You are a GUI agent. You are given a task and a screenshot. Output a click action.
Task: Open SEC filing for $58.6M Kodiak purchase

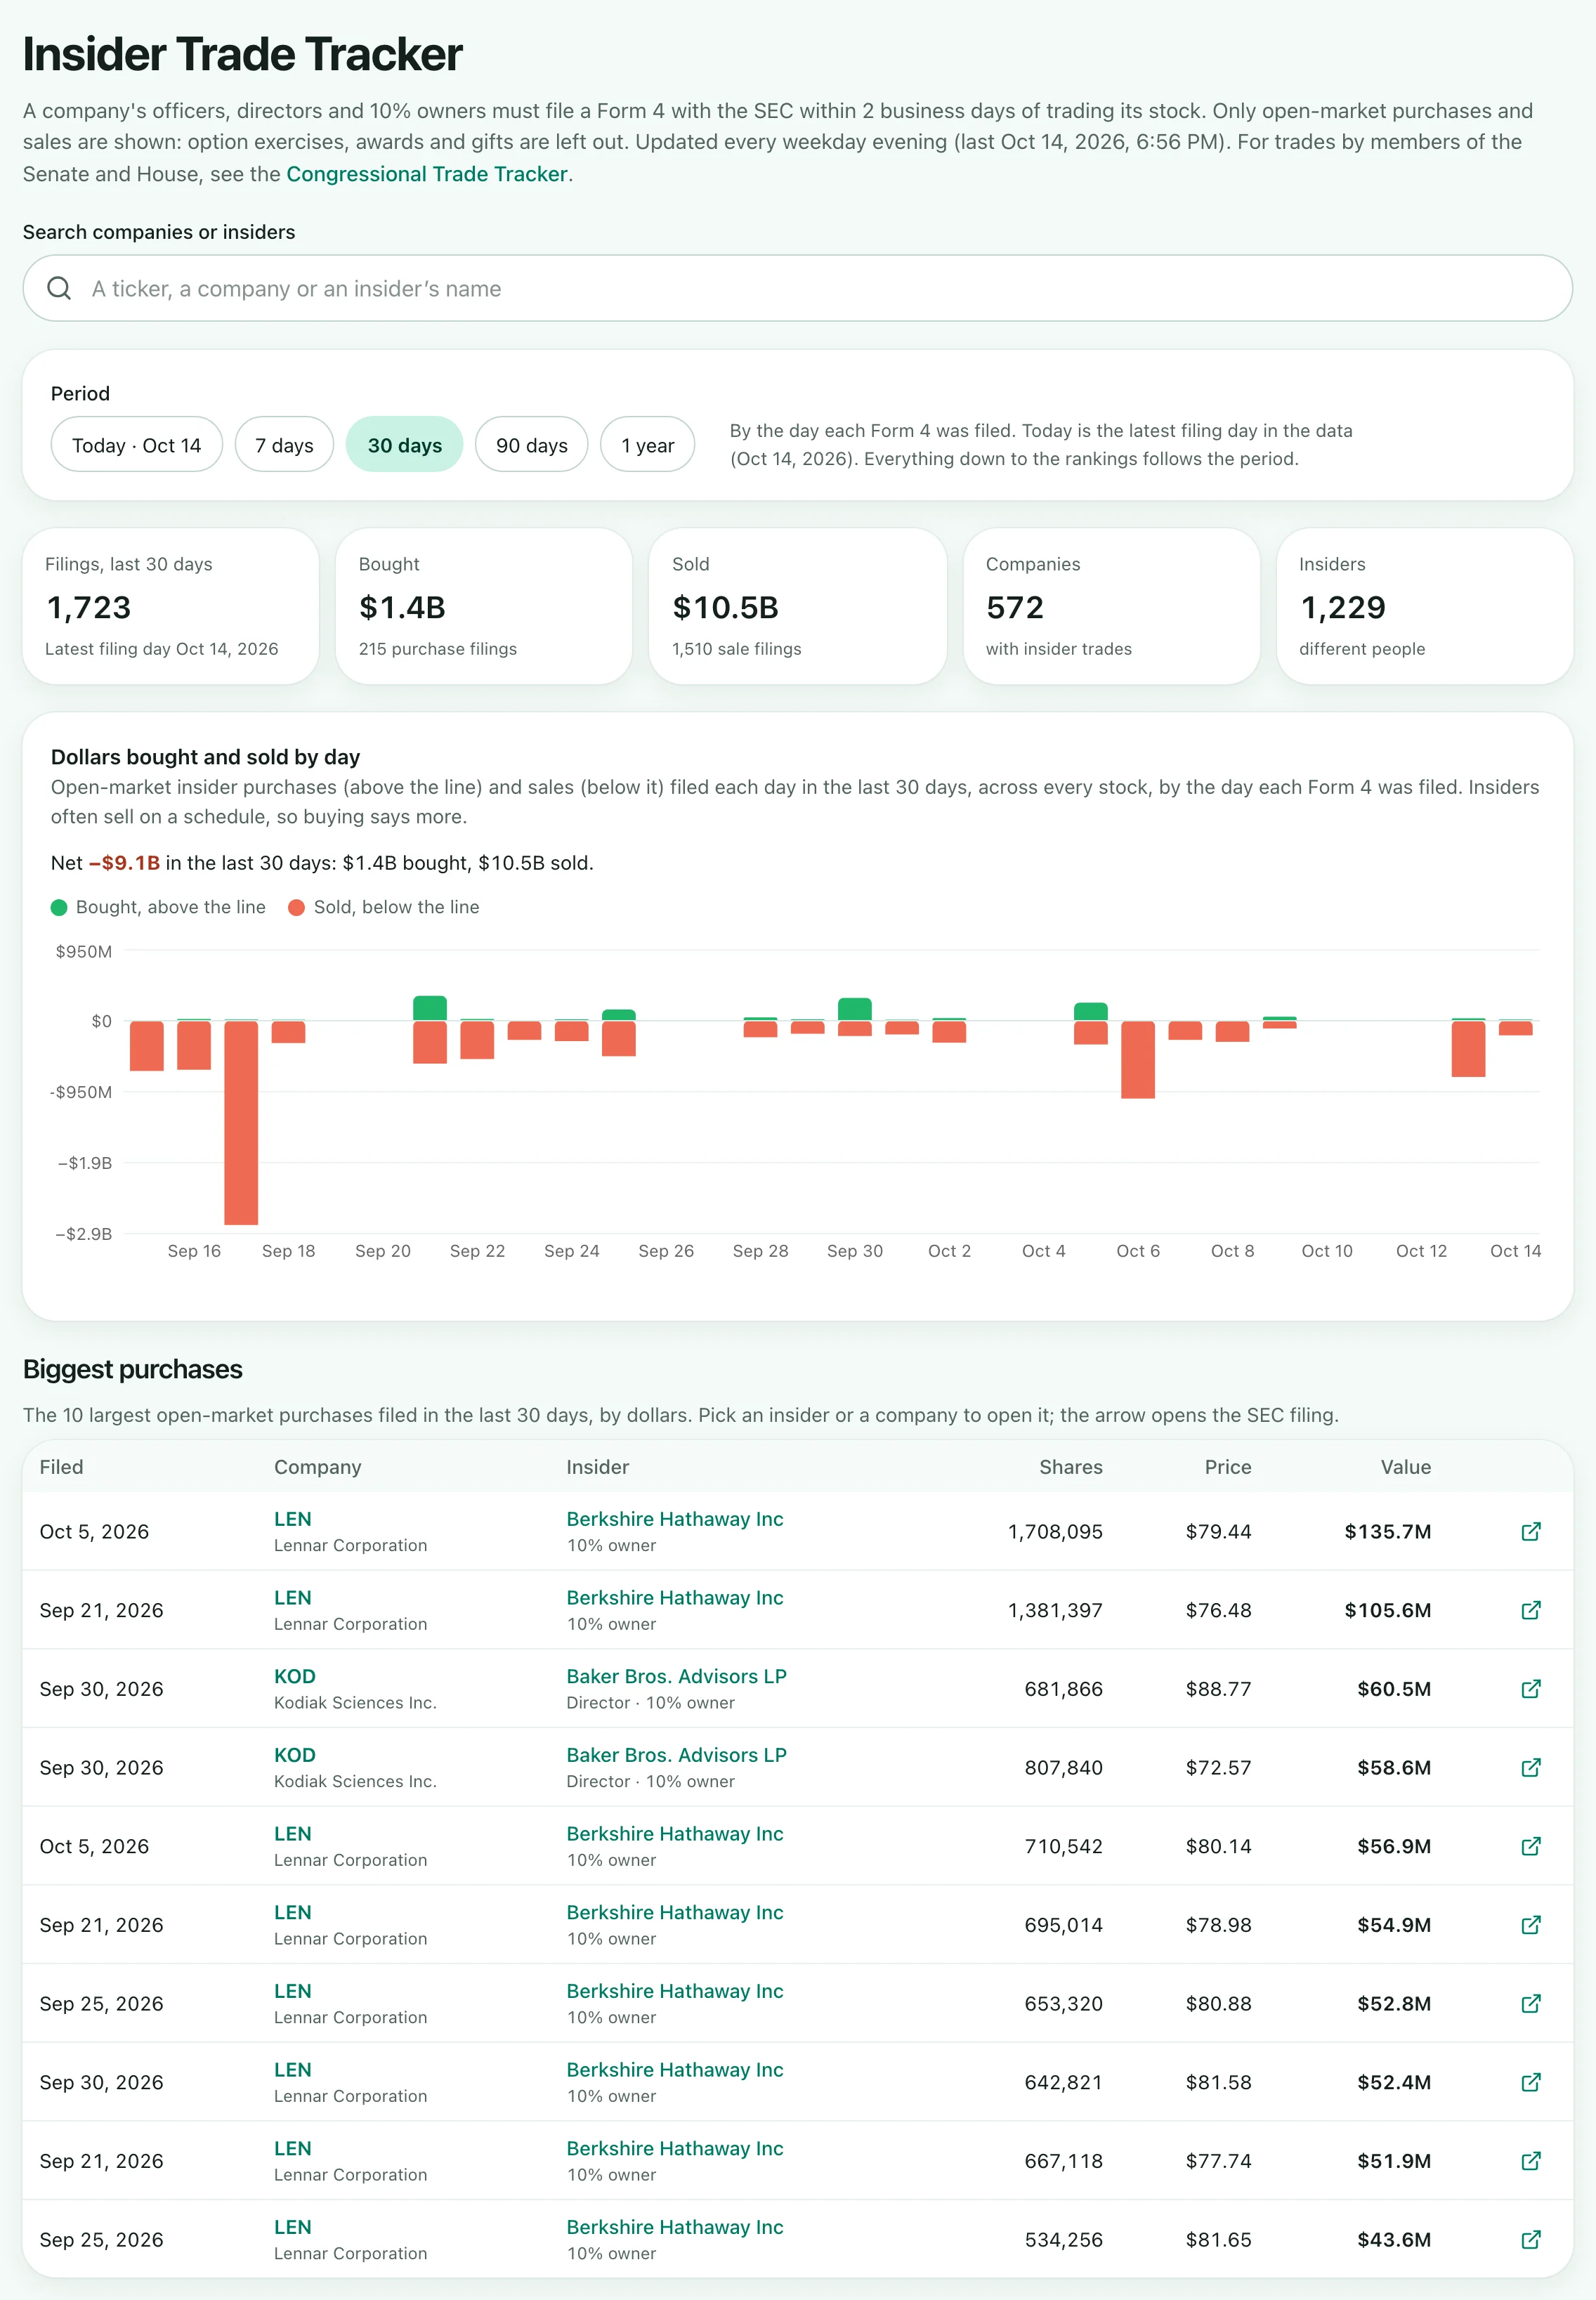1530,1767
